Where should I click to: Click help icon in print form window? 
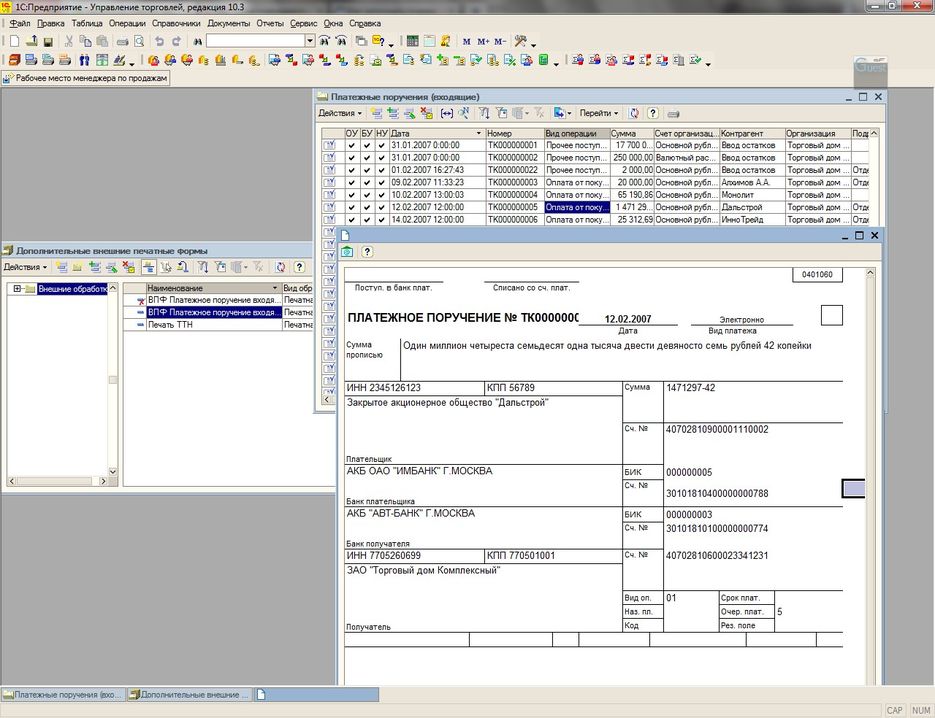coord(367,252)
